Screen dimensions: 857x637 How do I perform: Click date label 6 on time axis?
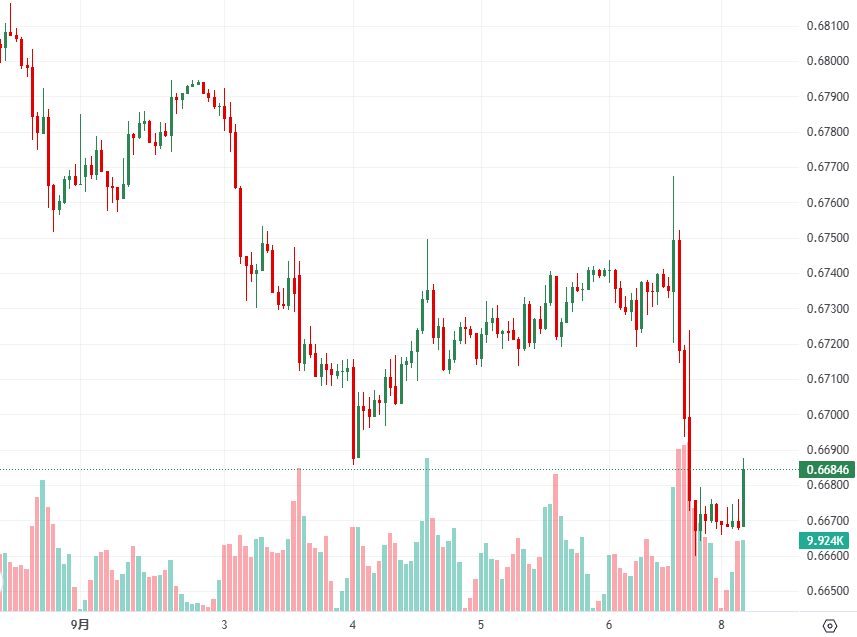(x=609, y=625)
